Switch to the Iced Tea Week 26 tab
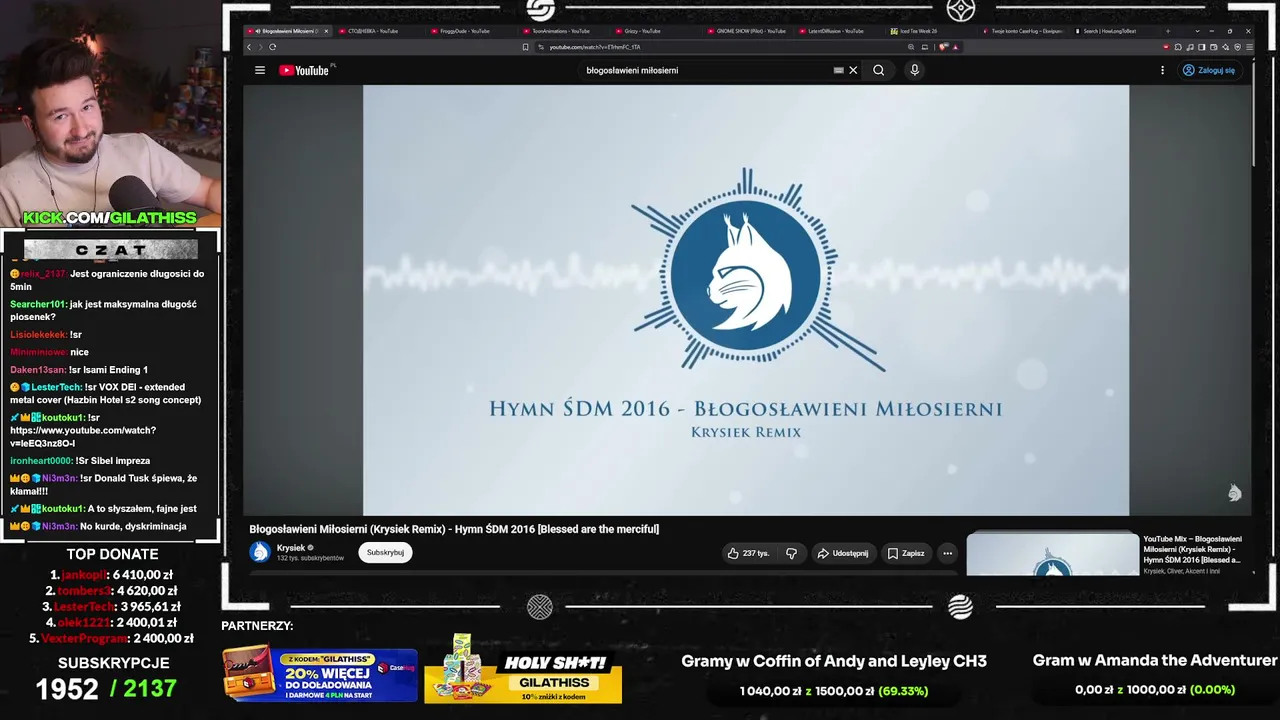Screen dimensions: 1280x720 point(931,31)
